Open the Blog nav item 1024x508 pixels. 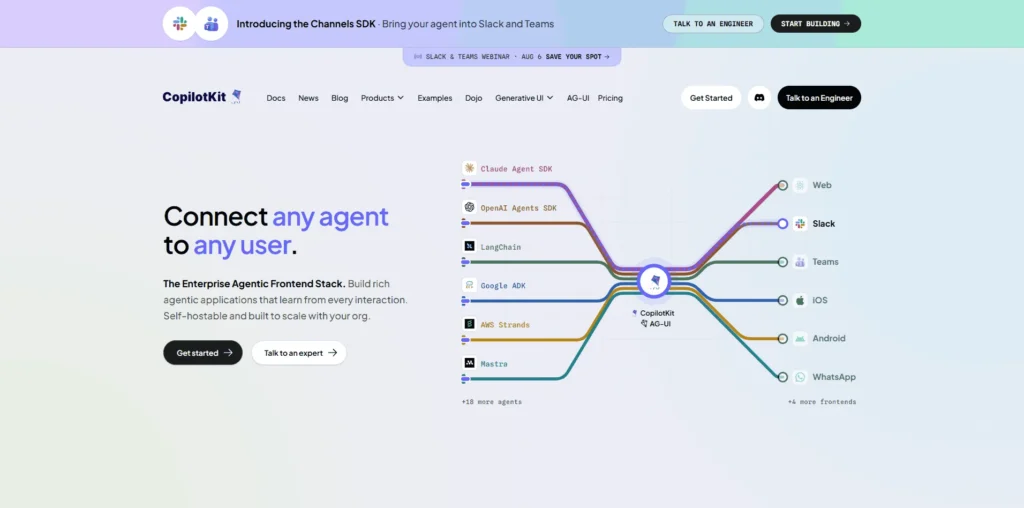pos(340,98)
